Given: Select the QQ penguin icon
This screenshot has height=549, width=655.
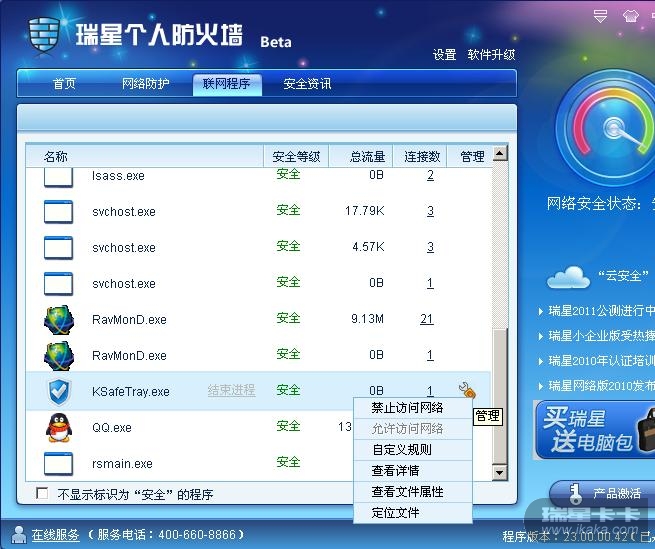Looking at the screenshot, I should point(58,427).
